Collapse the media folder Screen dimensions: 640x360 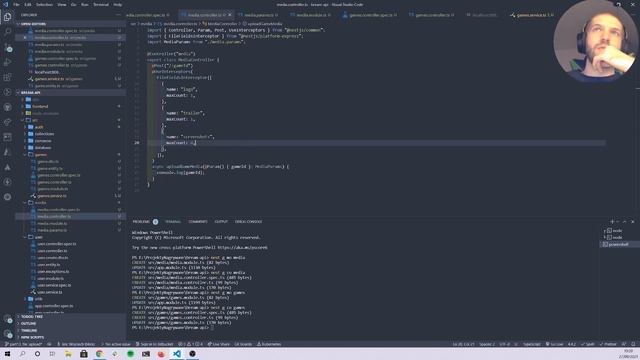pyautogui.click(x=40, y=202)
